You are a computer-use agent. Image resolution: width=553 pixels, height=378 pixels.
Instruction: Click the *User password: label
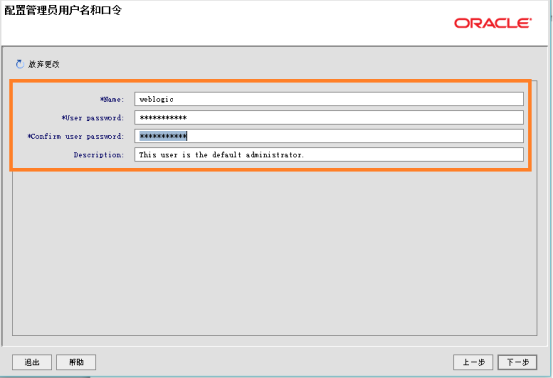(93, 118)
